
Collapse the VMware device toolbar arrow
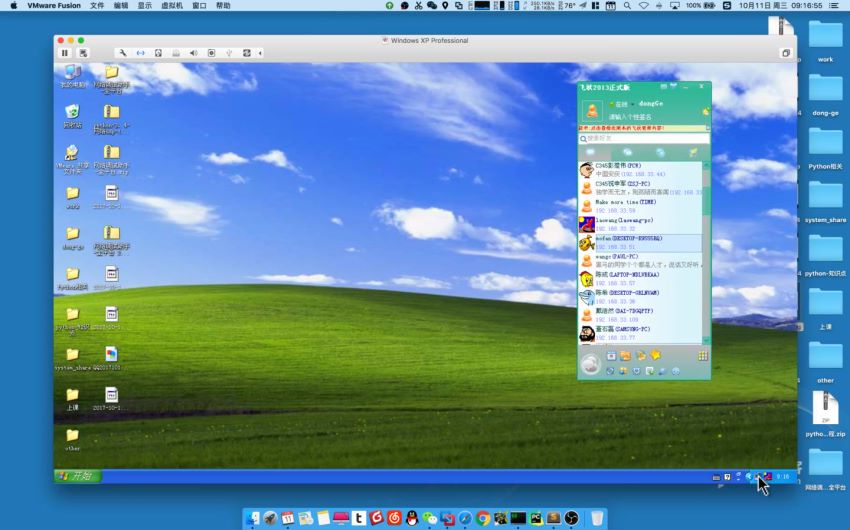[260, 53]
